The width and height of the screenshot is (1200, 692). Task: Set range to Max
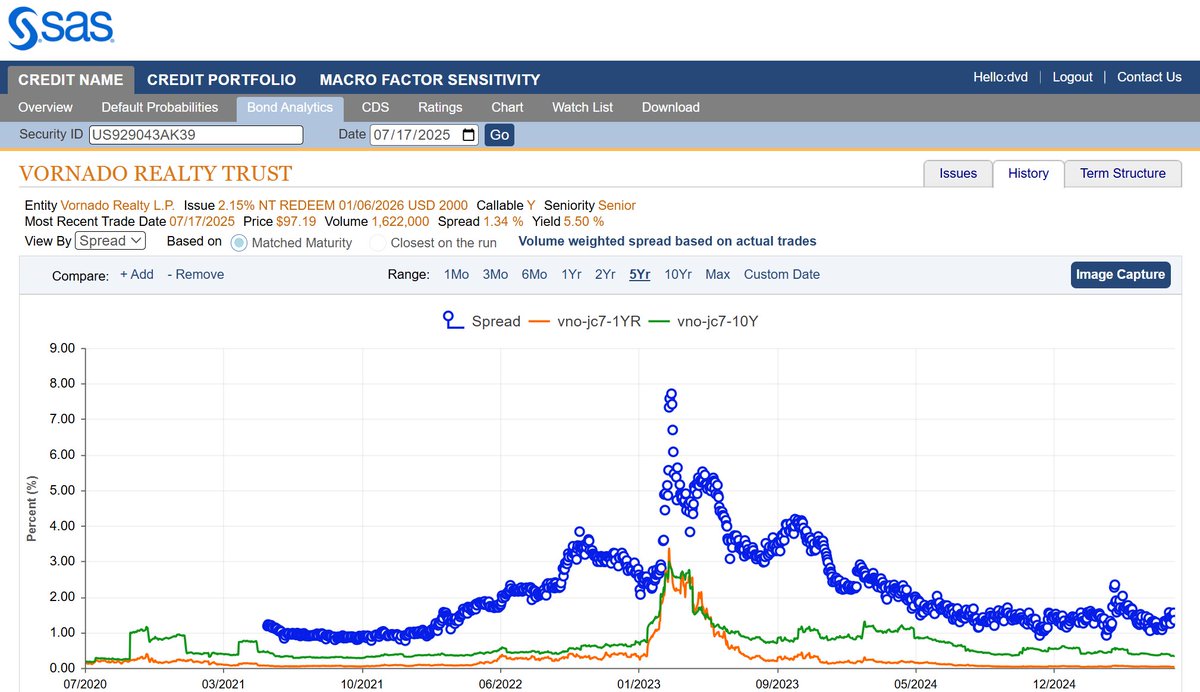pos(717,274)
